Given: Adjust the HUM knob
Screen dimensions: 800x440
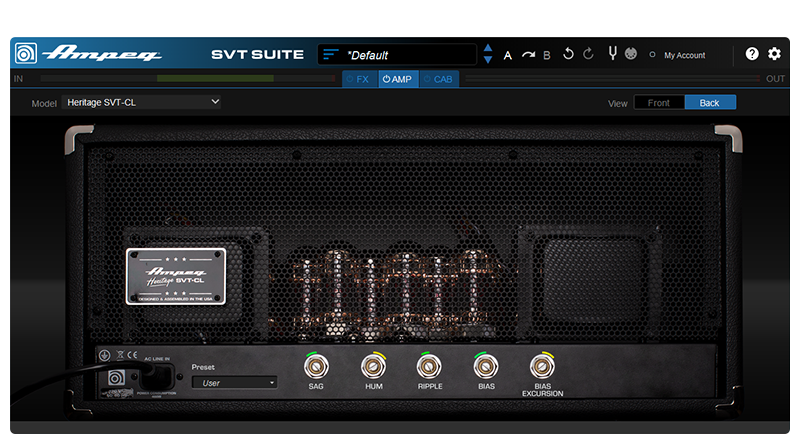Looking at the screenshot, I should click(373, 366).
